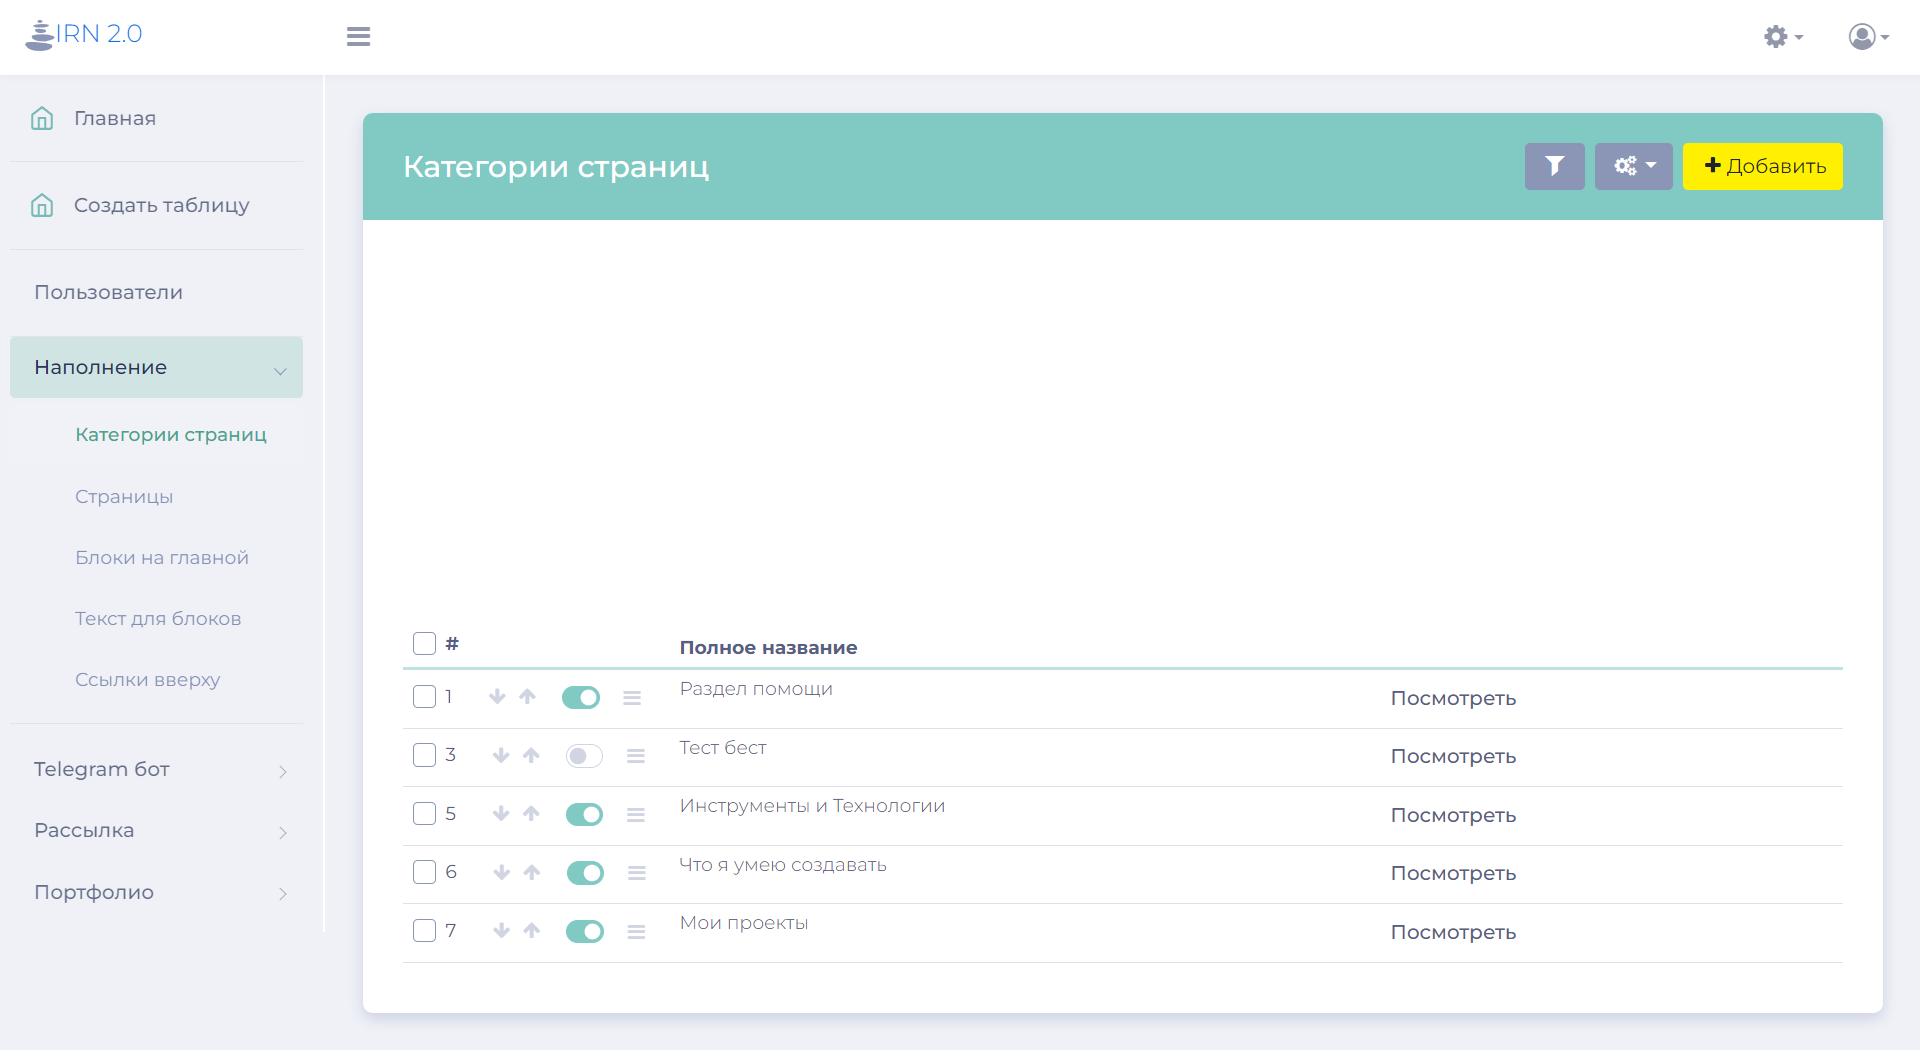Image resolution: width=1920 pixels, height=1050 pixels.
Task: Check the checkbox for row 1
Action: click(424, 696)
